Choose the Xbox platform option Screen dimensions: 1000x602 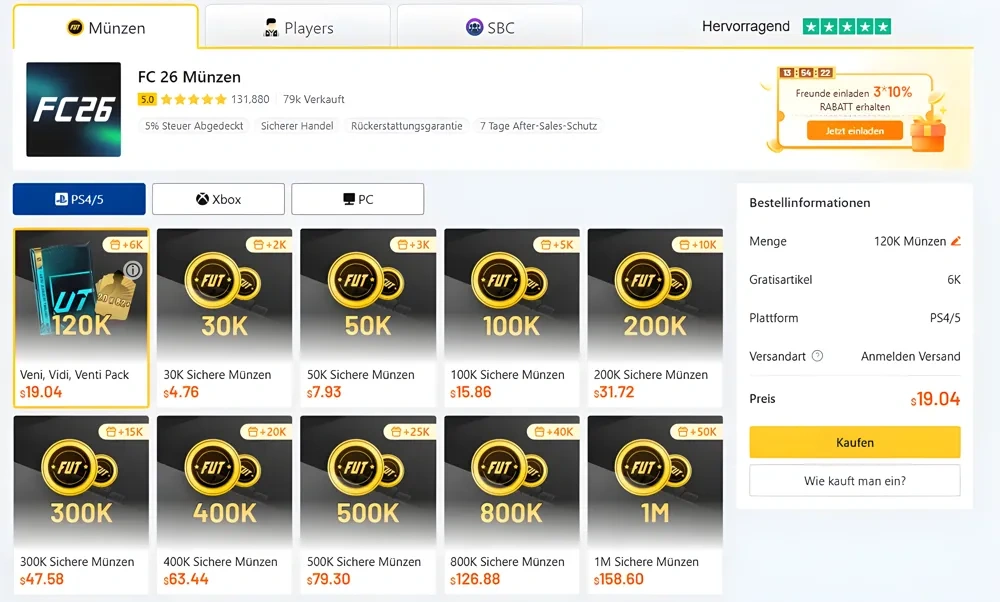(x=218, y=199)
